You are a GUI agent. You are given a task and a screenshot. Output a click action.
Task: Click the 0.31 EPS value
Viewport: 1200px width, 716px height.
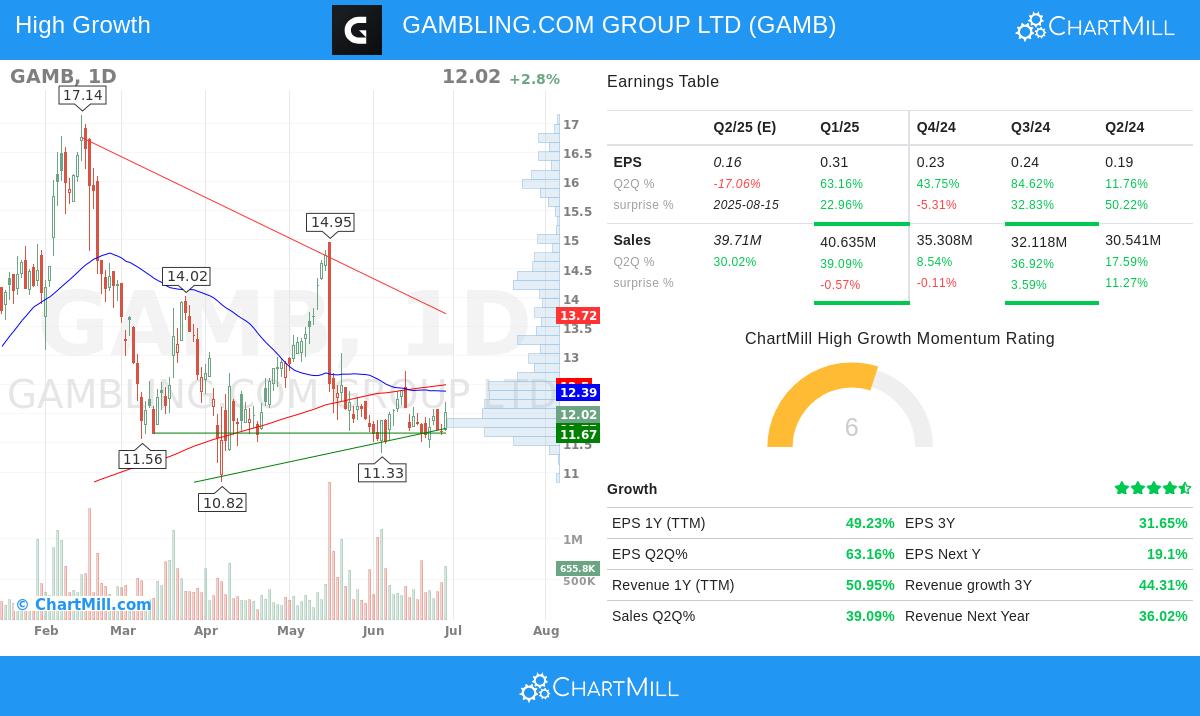pos(834,162)
